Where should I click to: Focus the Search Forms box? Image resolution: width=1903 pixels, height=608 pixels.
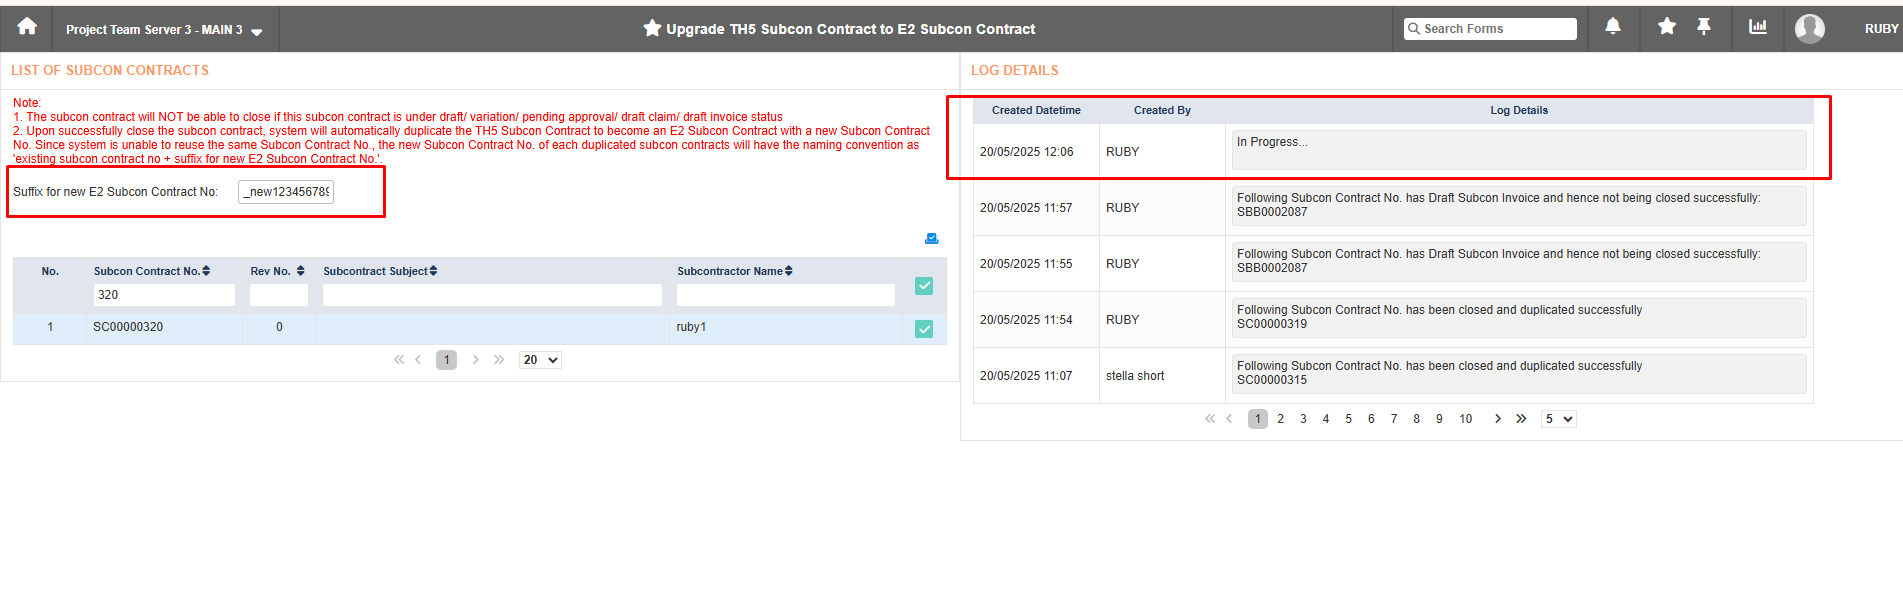click(1490, 29)
